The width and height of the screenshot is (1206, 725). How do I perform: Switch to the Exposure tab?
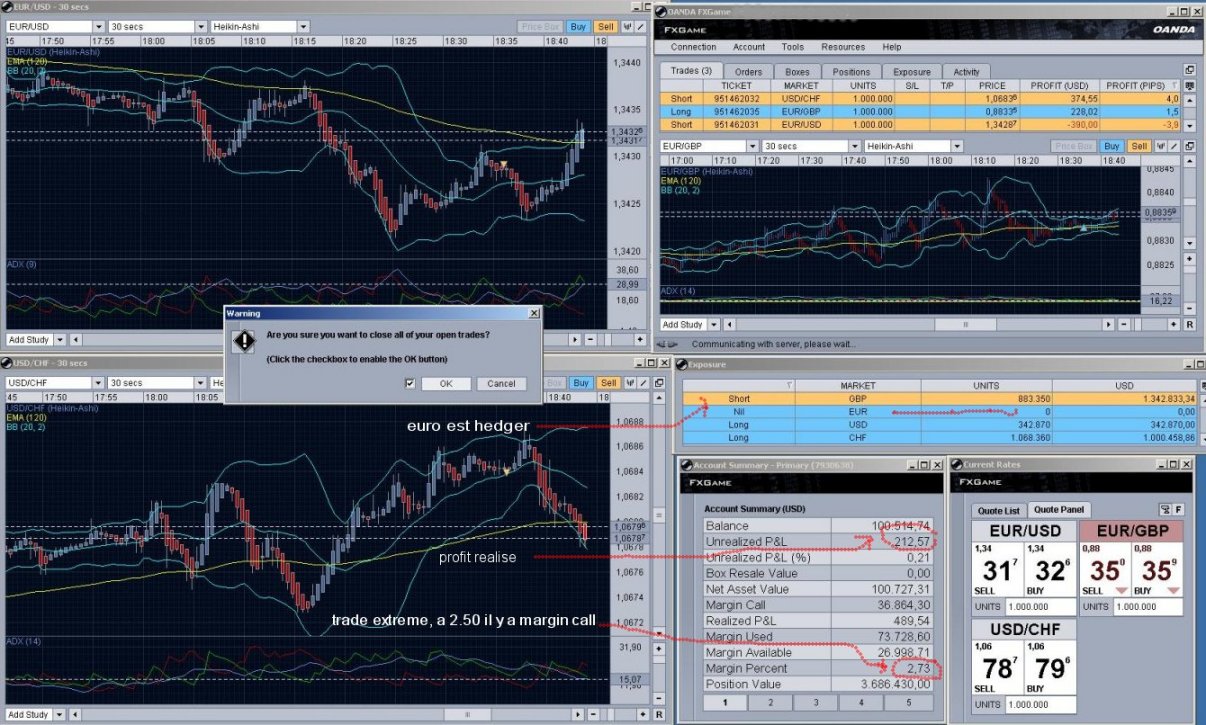click(912, 72)
